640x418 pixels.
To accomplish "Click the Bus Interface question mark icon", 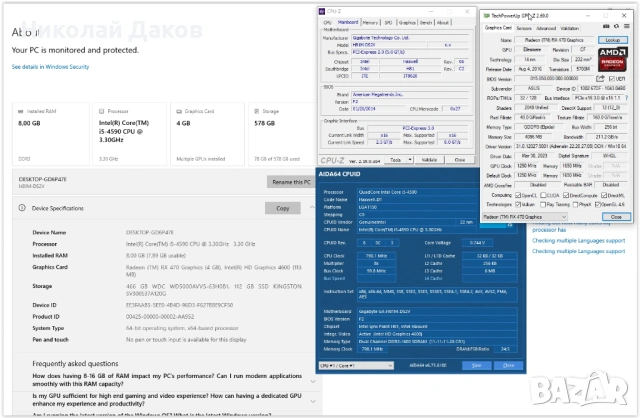I will point(627,98).
